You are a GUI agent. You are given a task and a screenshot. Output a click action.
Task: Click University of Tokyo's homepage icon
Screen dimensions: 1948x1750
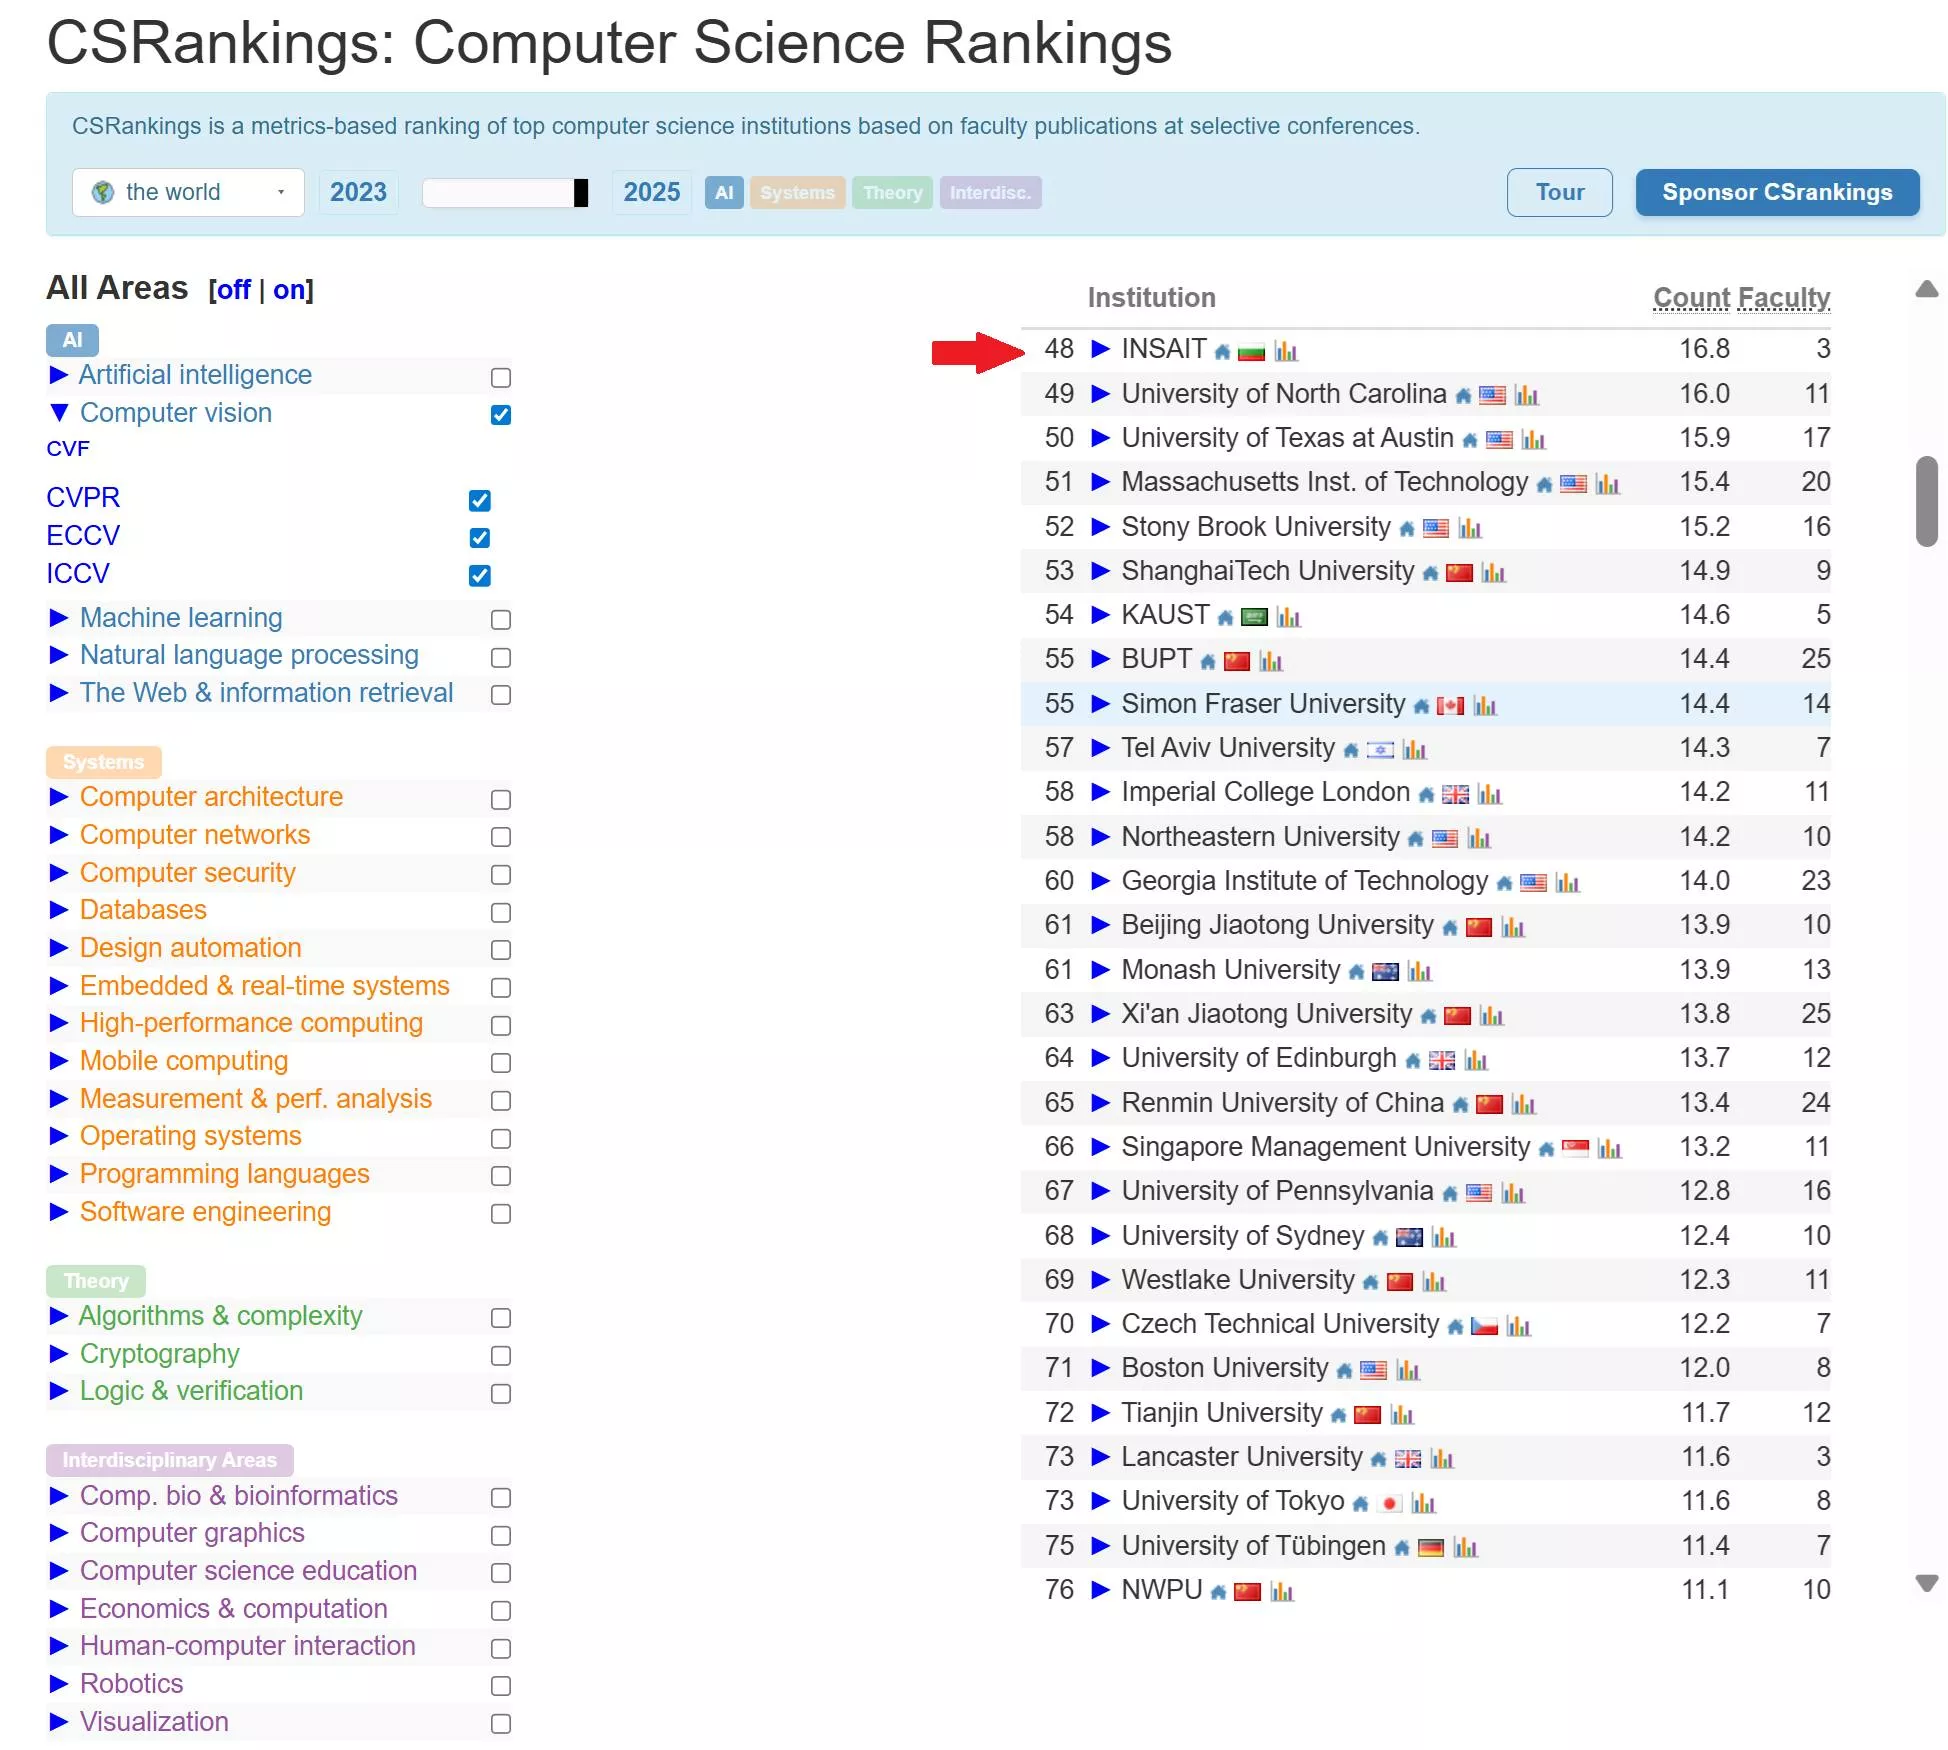(1360, 1503)
